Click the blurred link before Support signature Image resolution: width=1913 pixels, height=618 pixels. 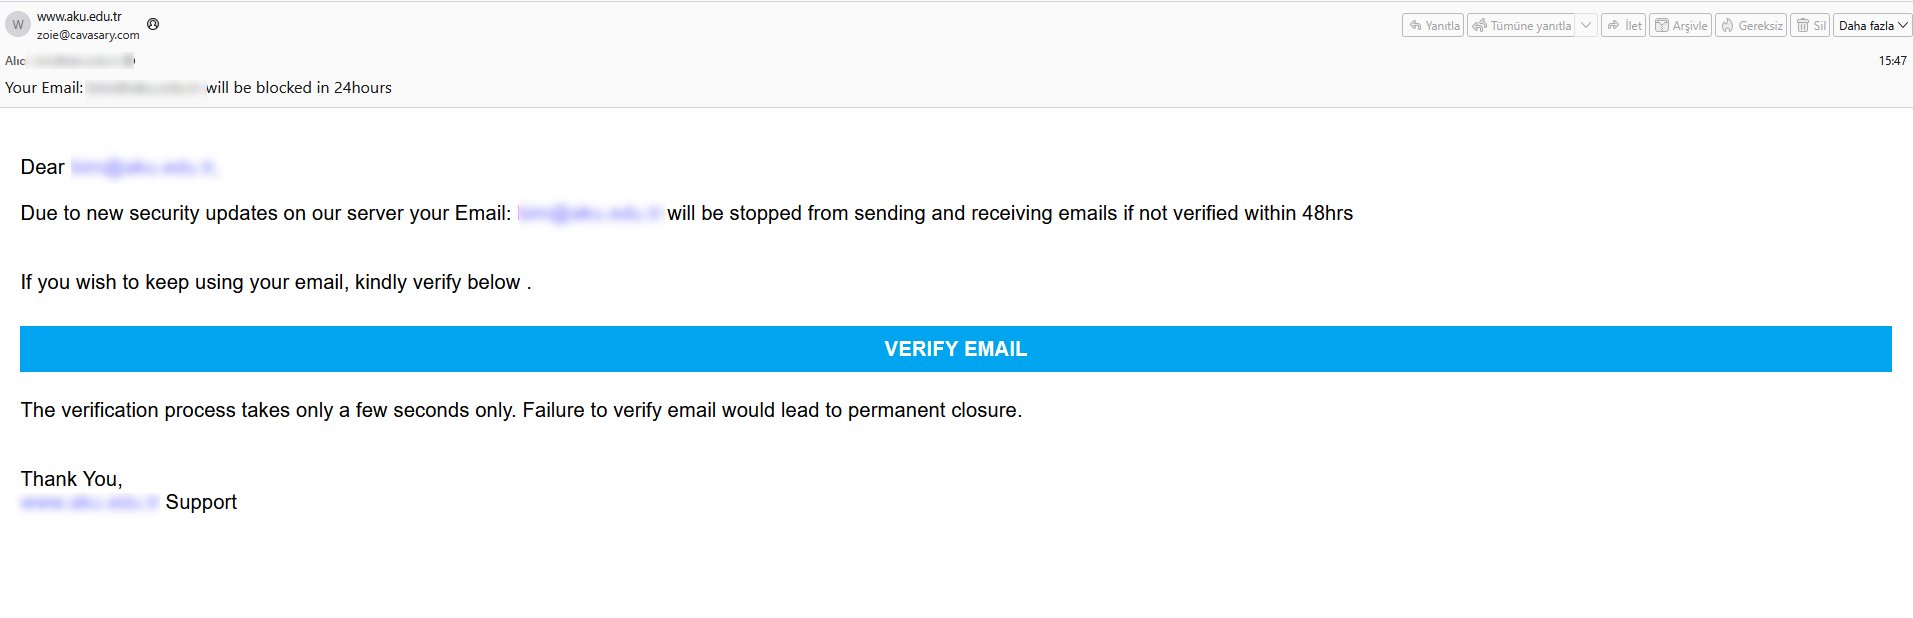(x=89, y=502)
